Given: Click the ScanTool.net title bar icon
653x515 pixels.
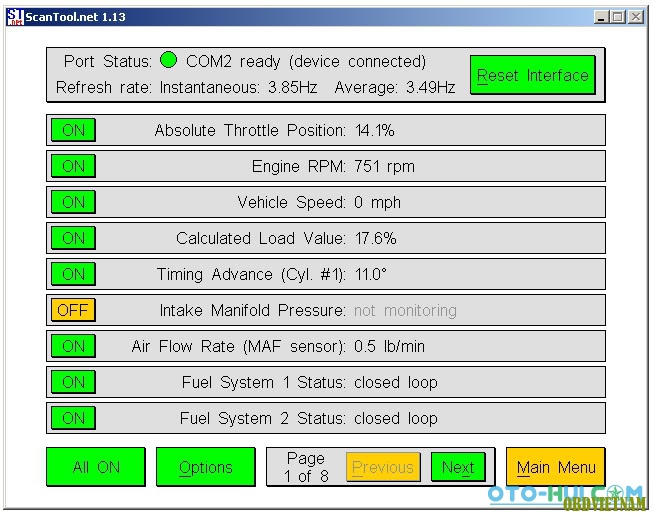Looking at the screenshot, I should coord(15,17).
